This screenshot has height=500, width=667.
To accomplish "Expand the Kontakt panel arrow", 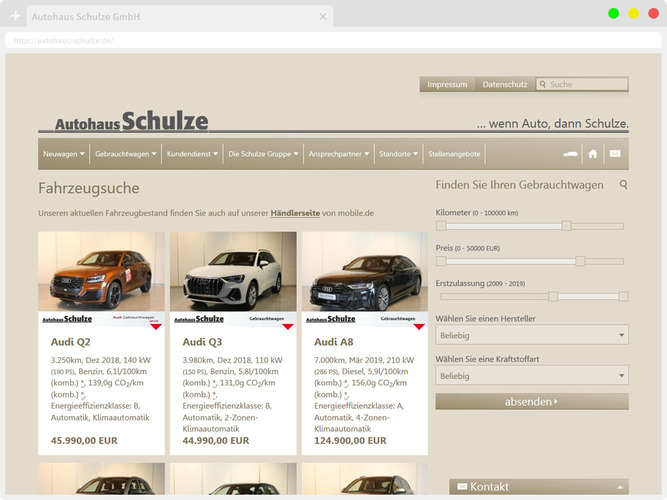I will (x=619, y=487).
